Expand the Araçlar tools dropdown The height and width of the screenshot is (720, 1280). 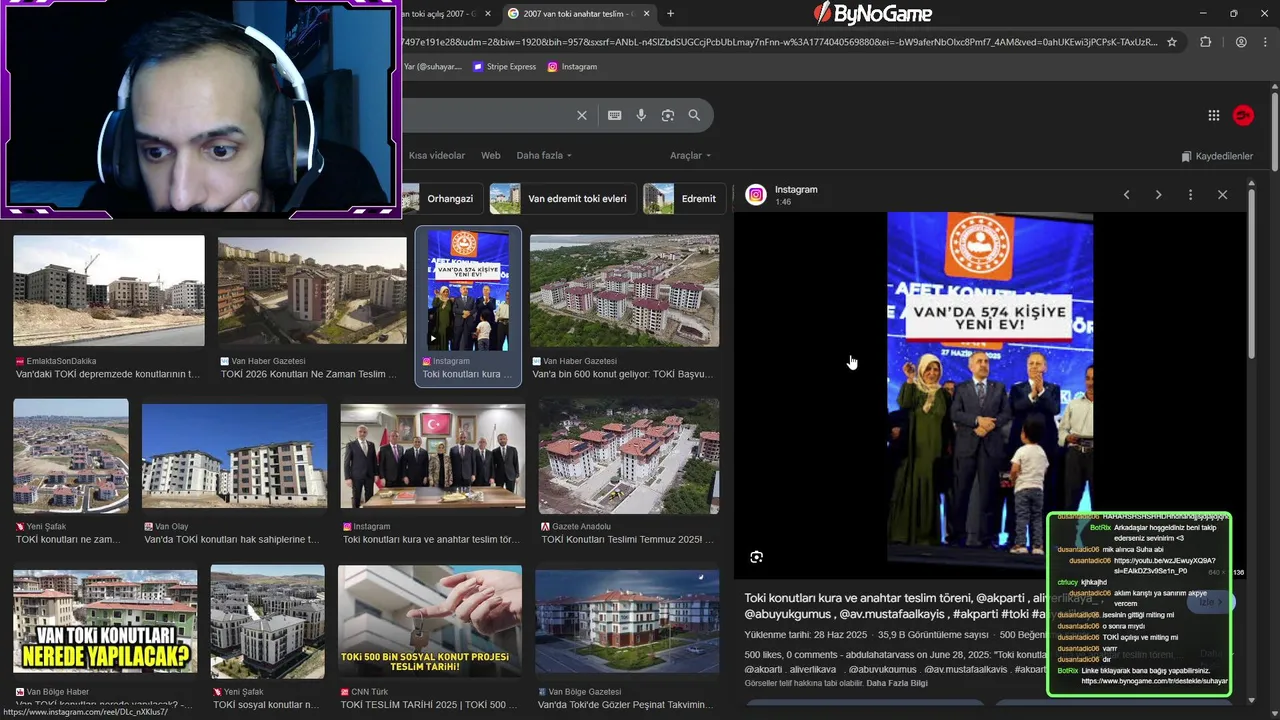[x=690, y=156]
